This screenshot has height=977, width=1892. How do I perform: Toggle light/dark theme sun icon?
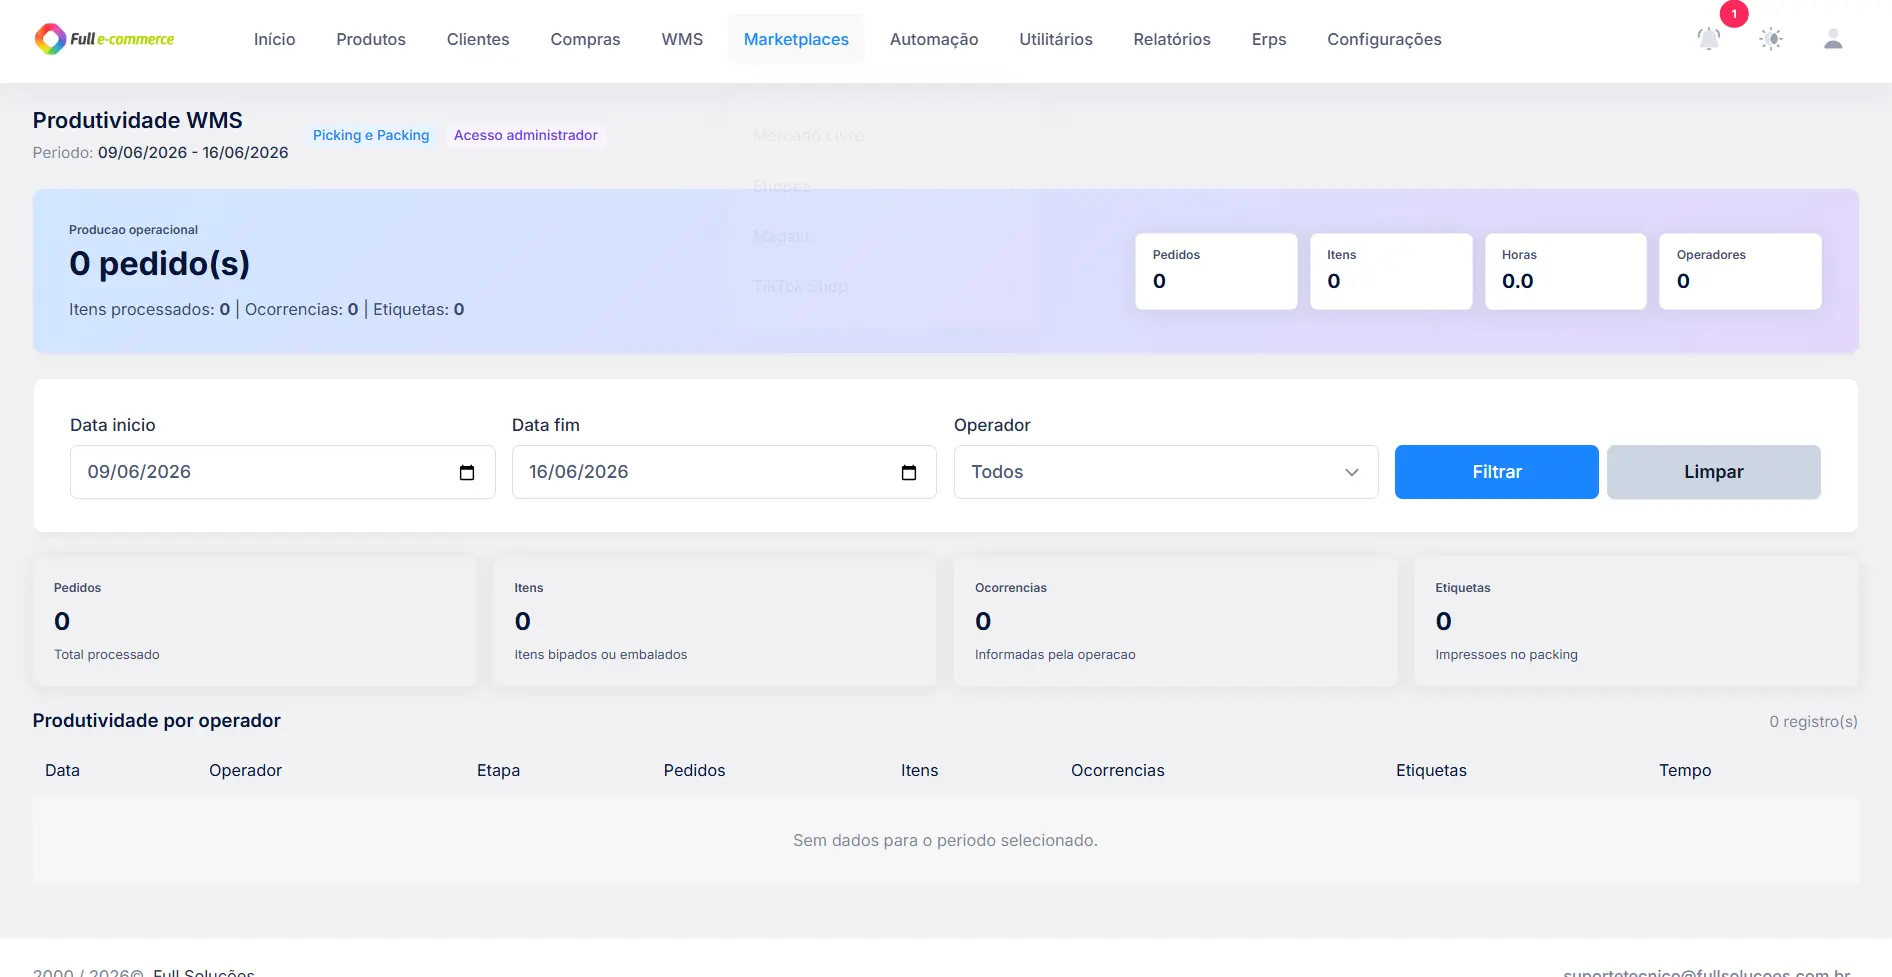point(1771,39)
